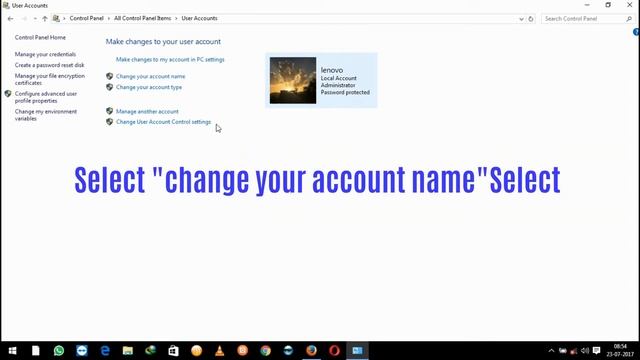
Task: Open Microsoft Store from taskbar
Action: (173, 351)
